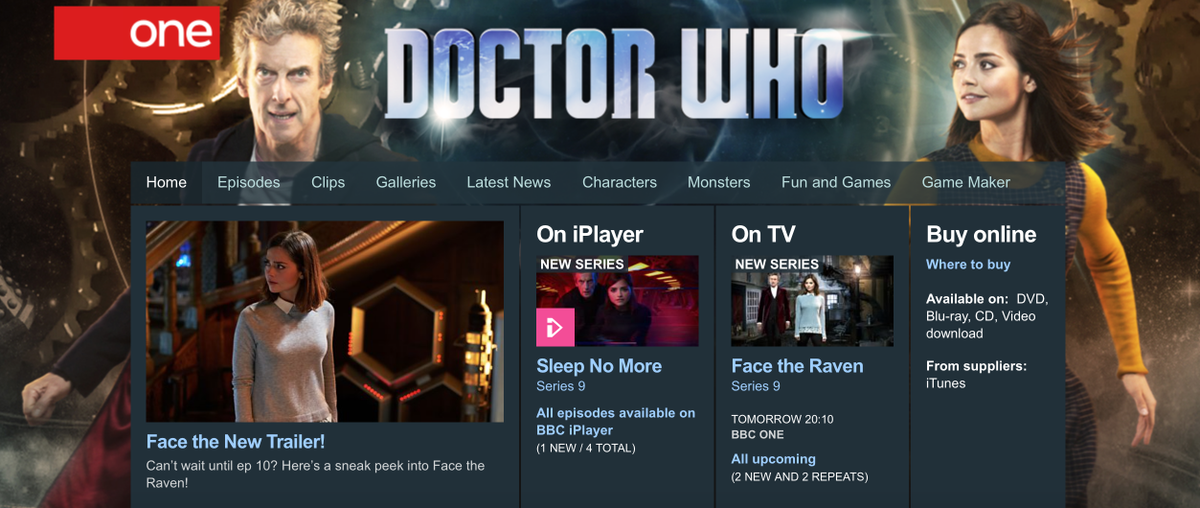Click NEW SERIES banner on TV thumbnail
Screen dimensions: 1200x508
777,264
